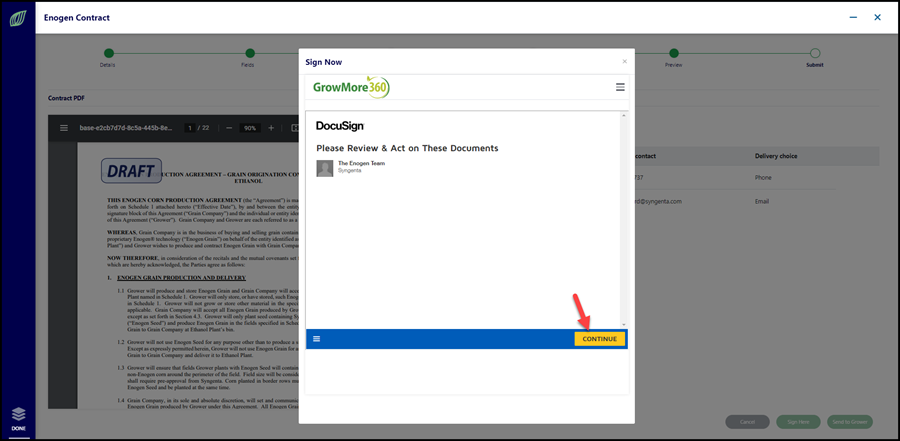Click the PDF page number field
900x441 pixels.
pos(189,128)
